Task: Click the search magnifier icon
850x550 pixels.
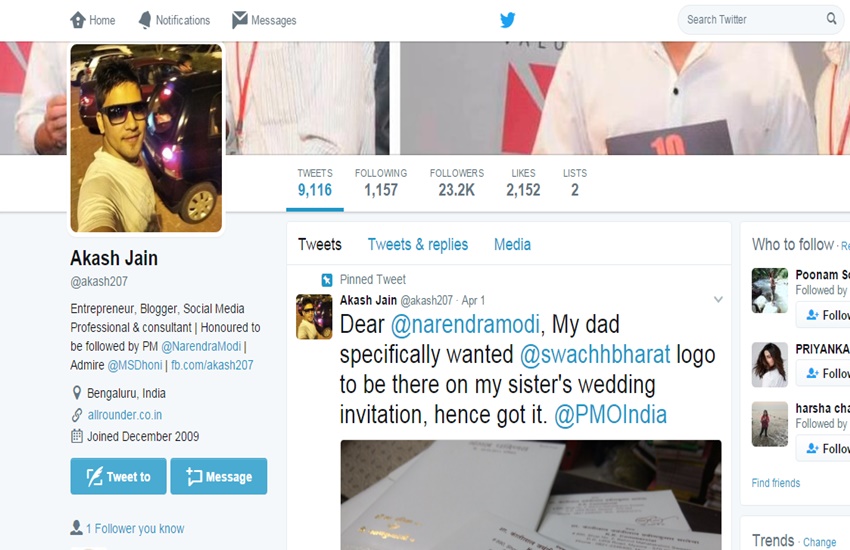Action: coord(831,19)
